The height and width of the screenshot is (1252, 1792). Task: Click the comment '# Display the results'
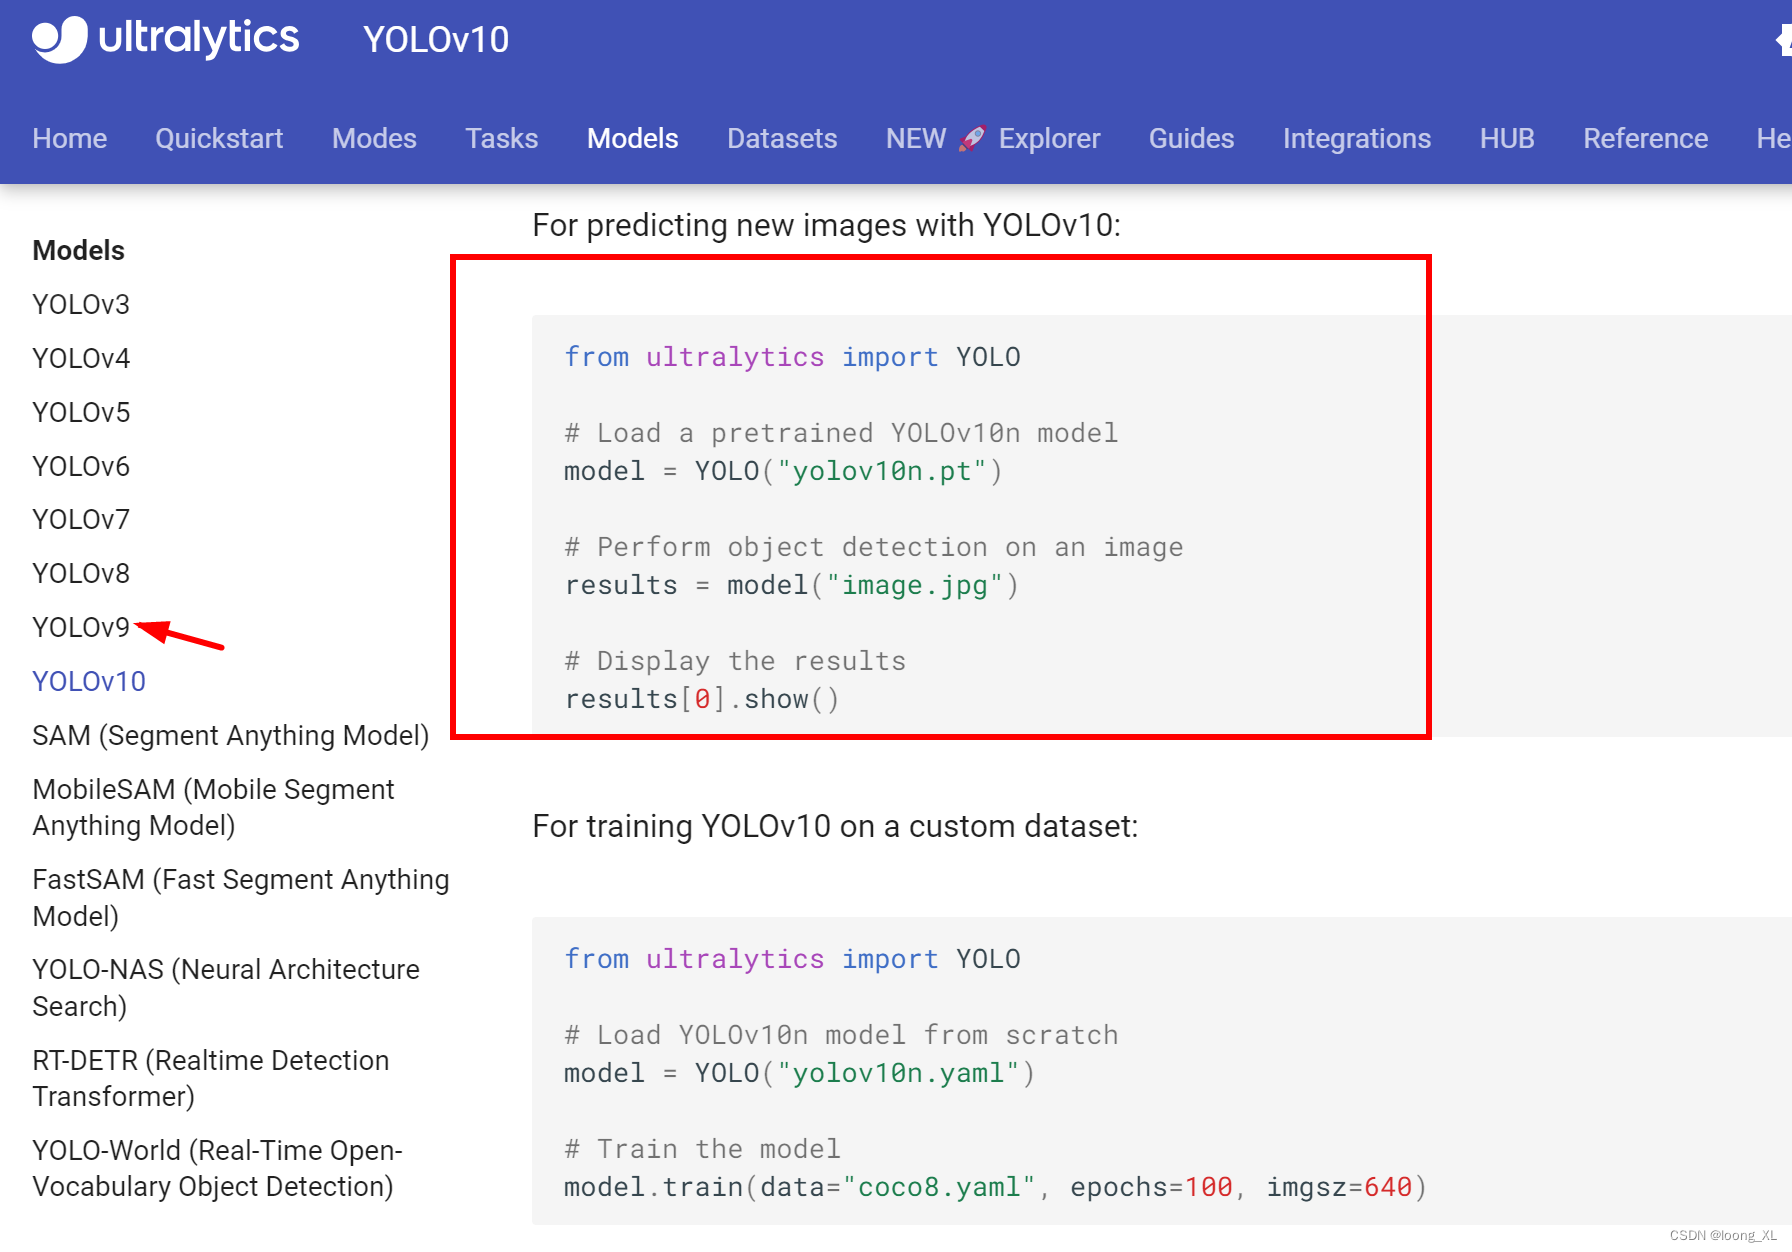[735, 661]
